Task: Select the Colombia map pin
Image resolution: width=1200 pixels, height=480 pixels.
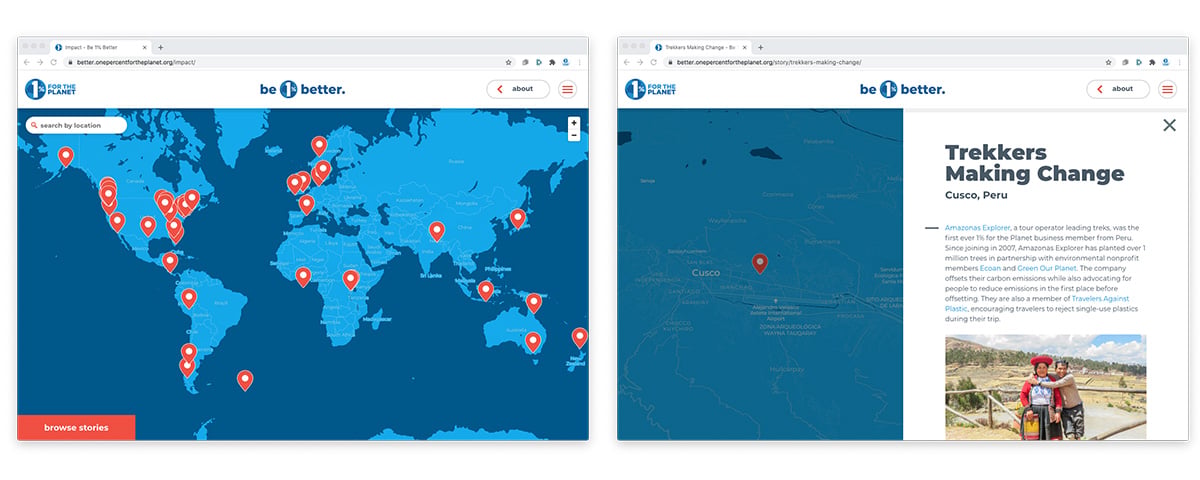Action: coord(189,298)
